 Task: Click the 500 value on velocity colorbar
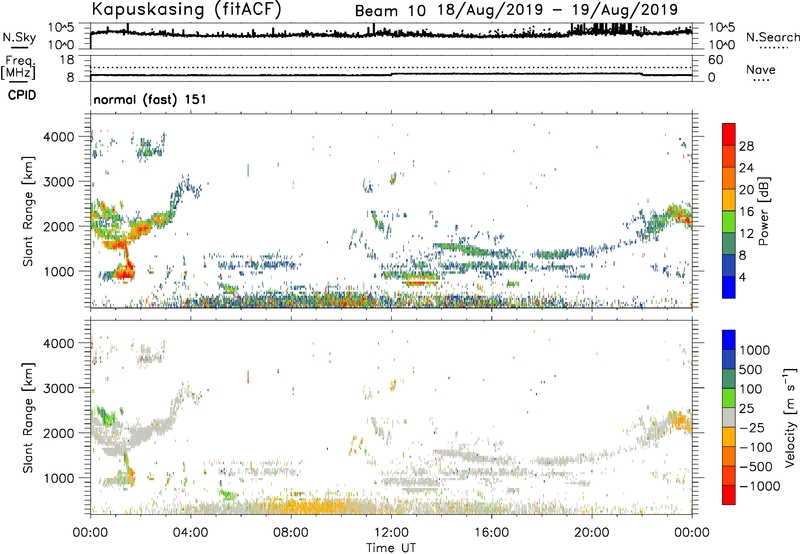(750, 369)
